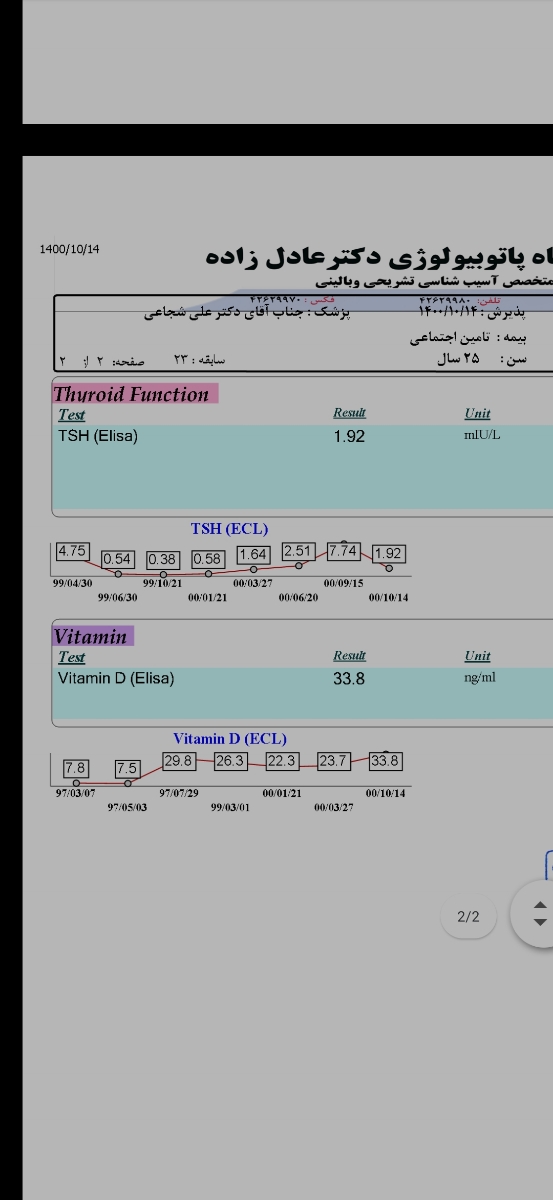This screenshot has height=1200, width=553.
Task: Select the TSH (ECL) chart title
Action: pos(230,528)
